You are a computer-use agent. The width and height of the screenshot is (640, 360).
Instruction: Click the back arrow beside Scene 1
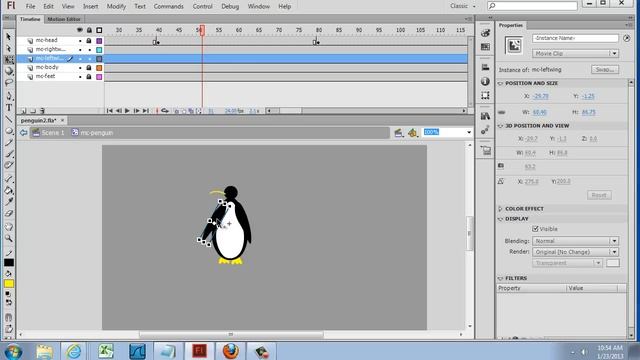[23, 133]
